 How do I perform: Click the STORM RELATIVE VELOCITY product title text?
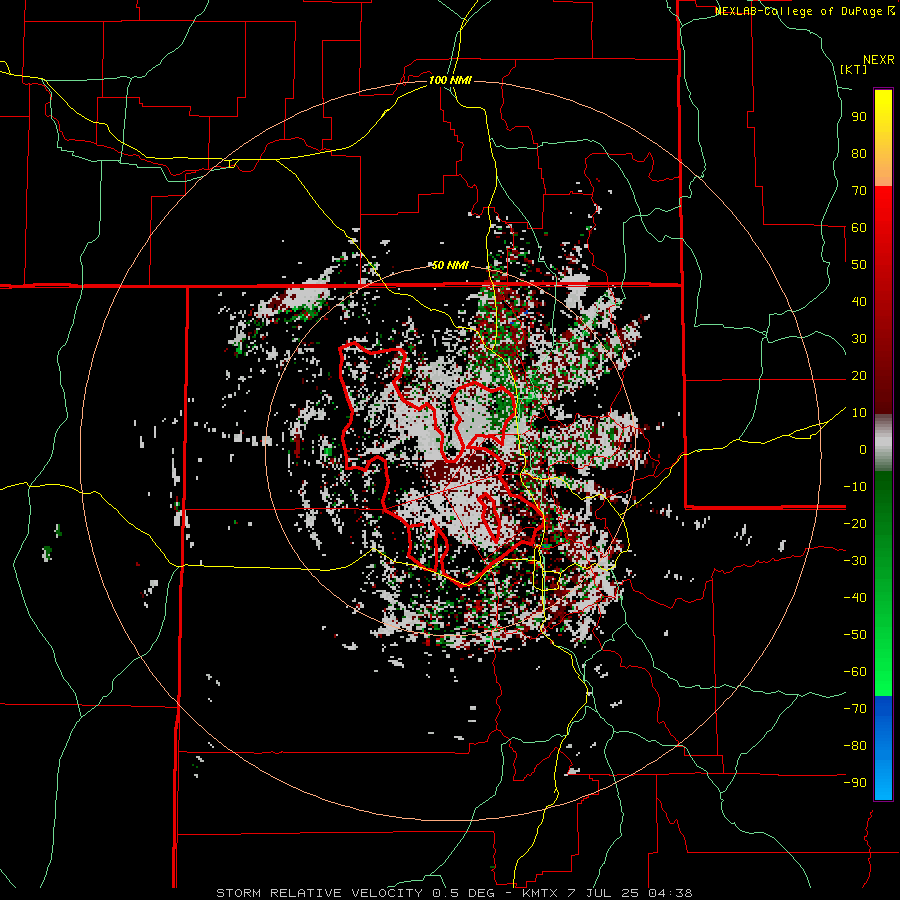(319, 893)
